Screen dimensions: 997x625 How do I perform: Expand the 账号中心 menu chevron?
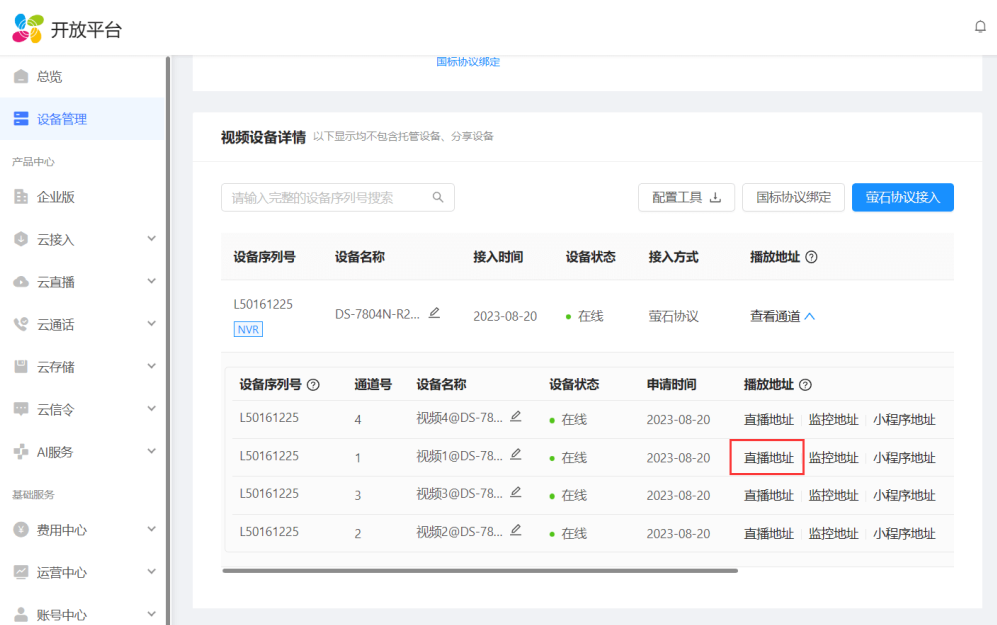(151, 614)
